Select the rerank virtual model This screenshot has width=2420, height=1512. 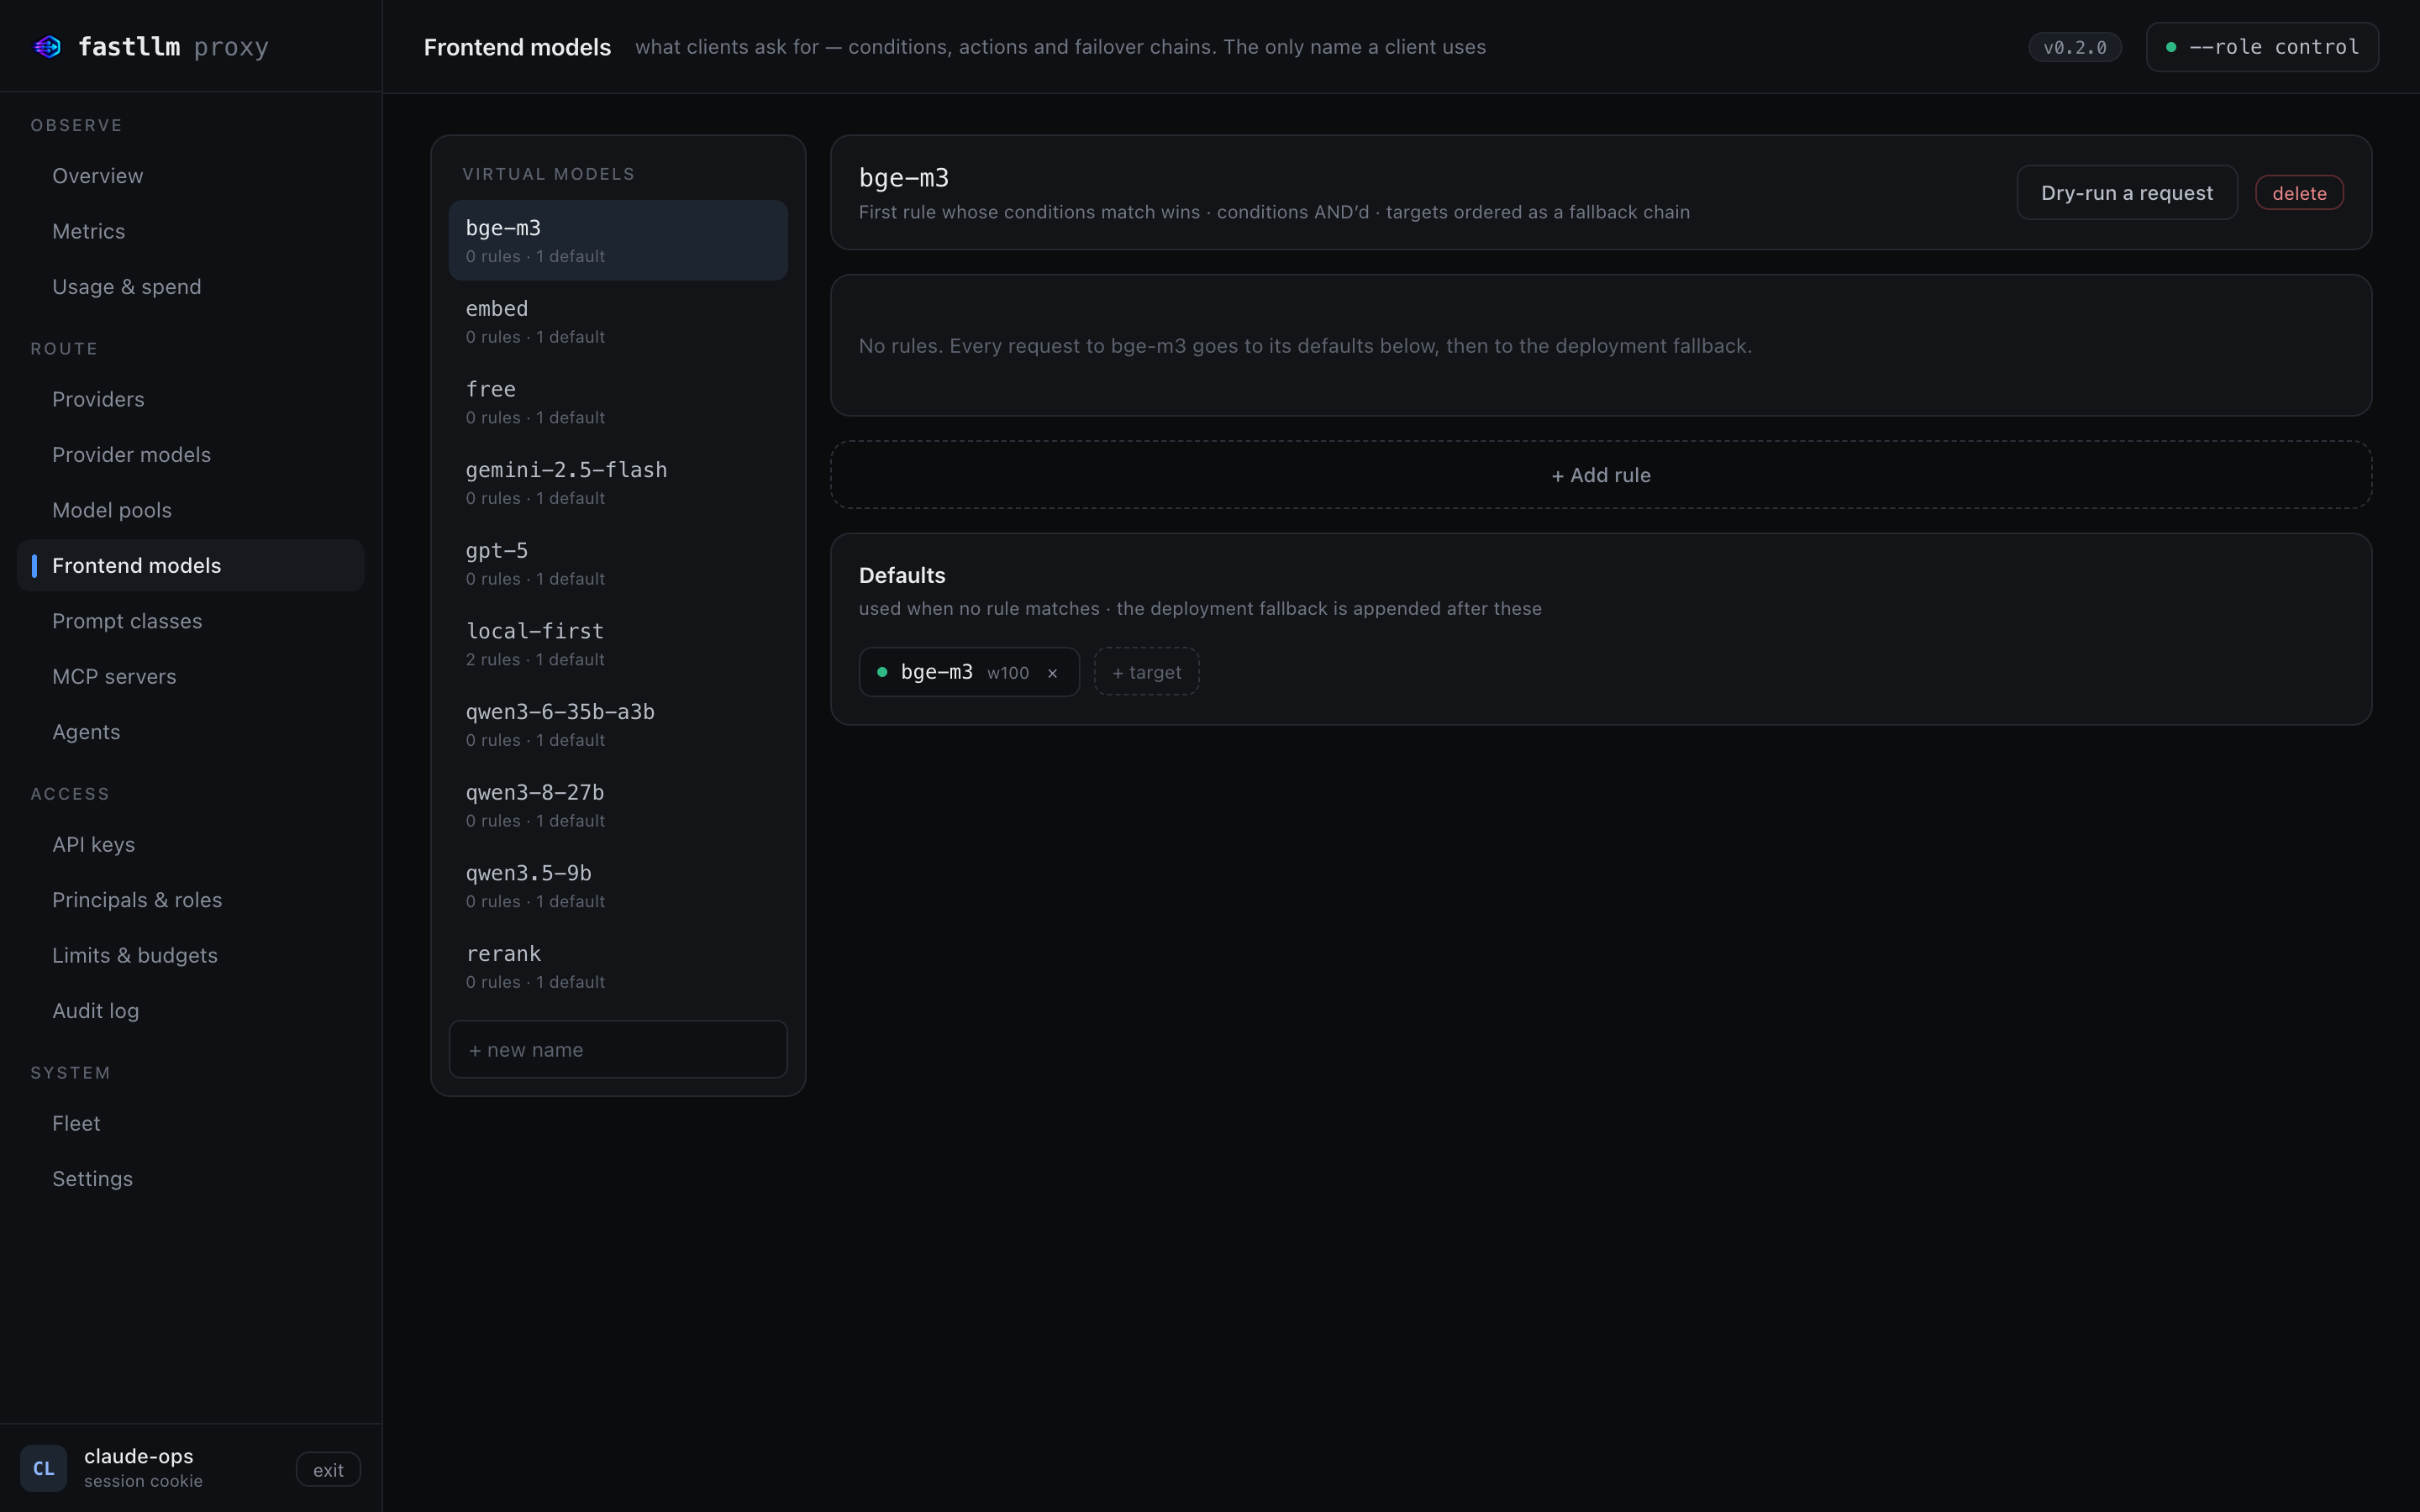click(618, 967)
